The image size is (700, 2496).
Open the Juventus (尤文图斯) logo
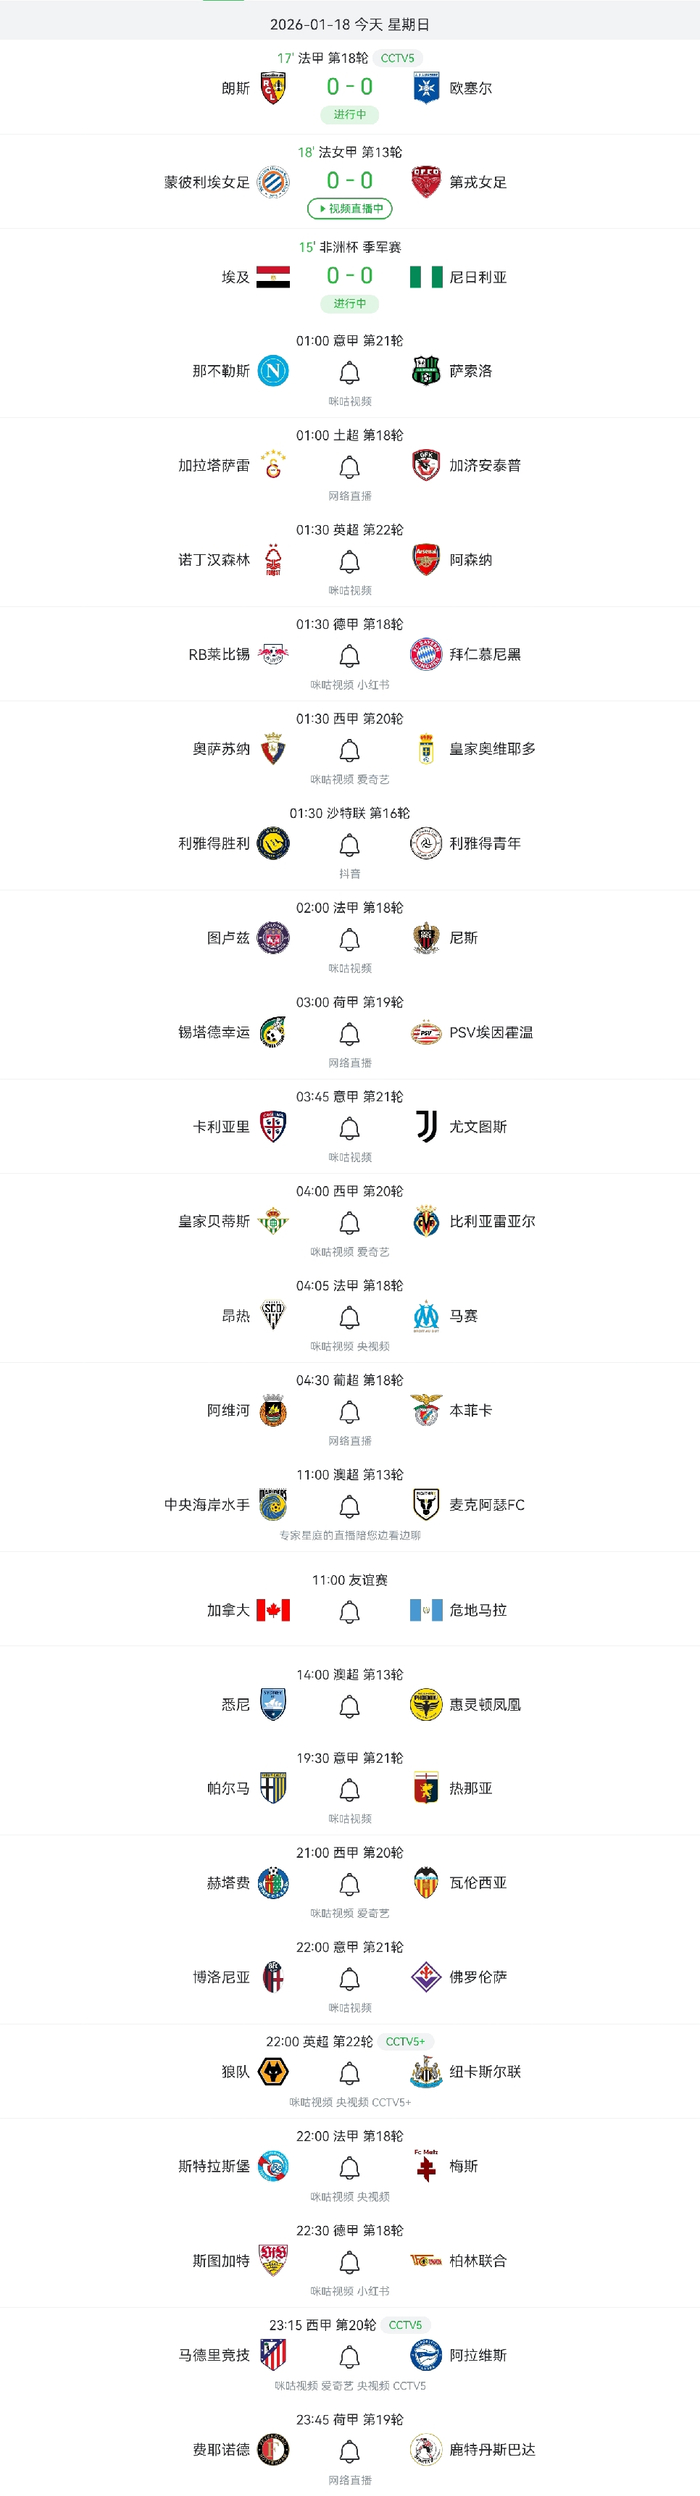point(426,1127)
